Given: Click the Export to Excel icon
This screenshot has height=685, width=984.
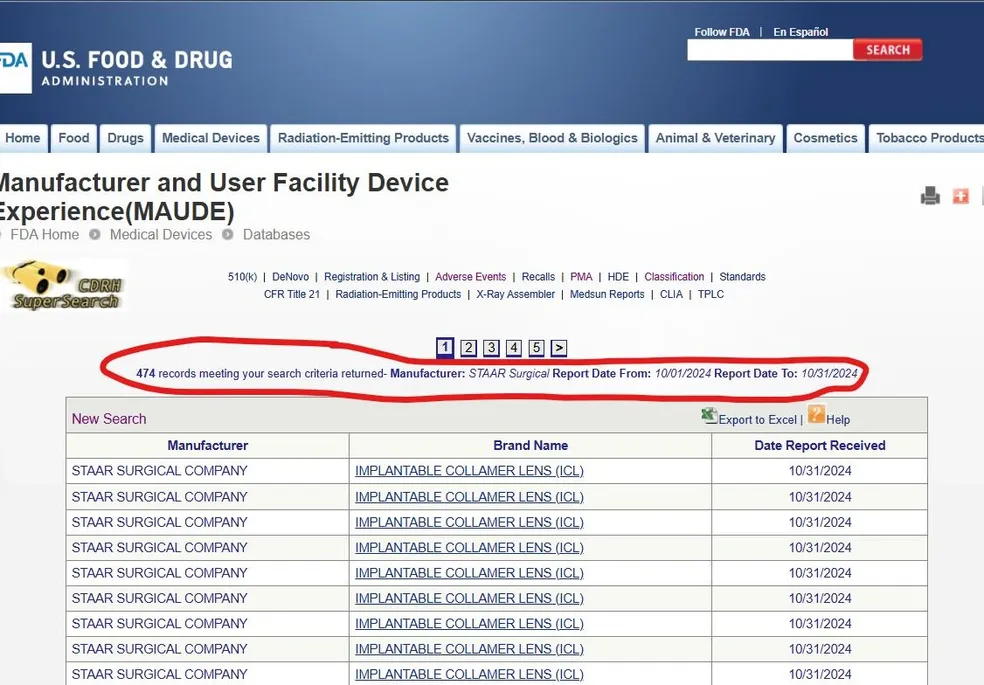Looking at the screenshot, I should click(x=710, y=416).
